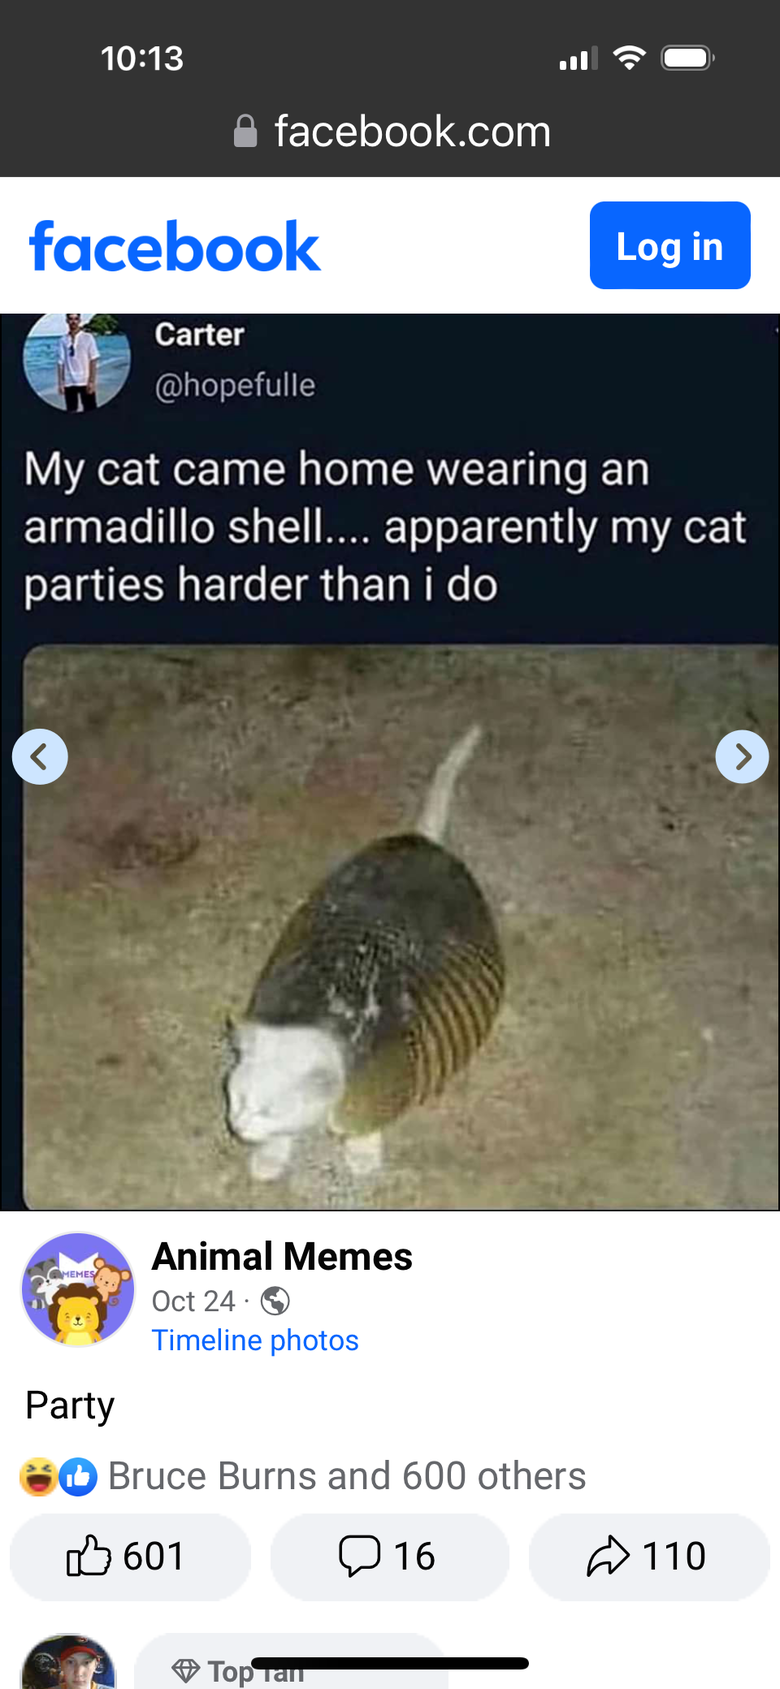Screen dimensions: 780x1689
Task: Tap the Oct 24 post date
Action: 193,1301
